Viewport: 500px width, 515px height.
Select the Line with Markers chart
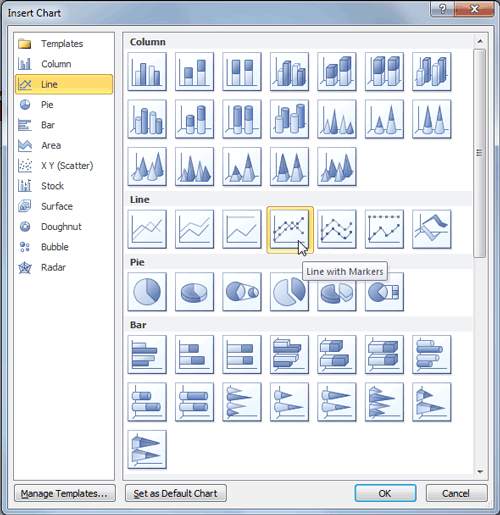pos(290,230)
